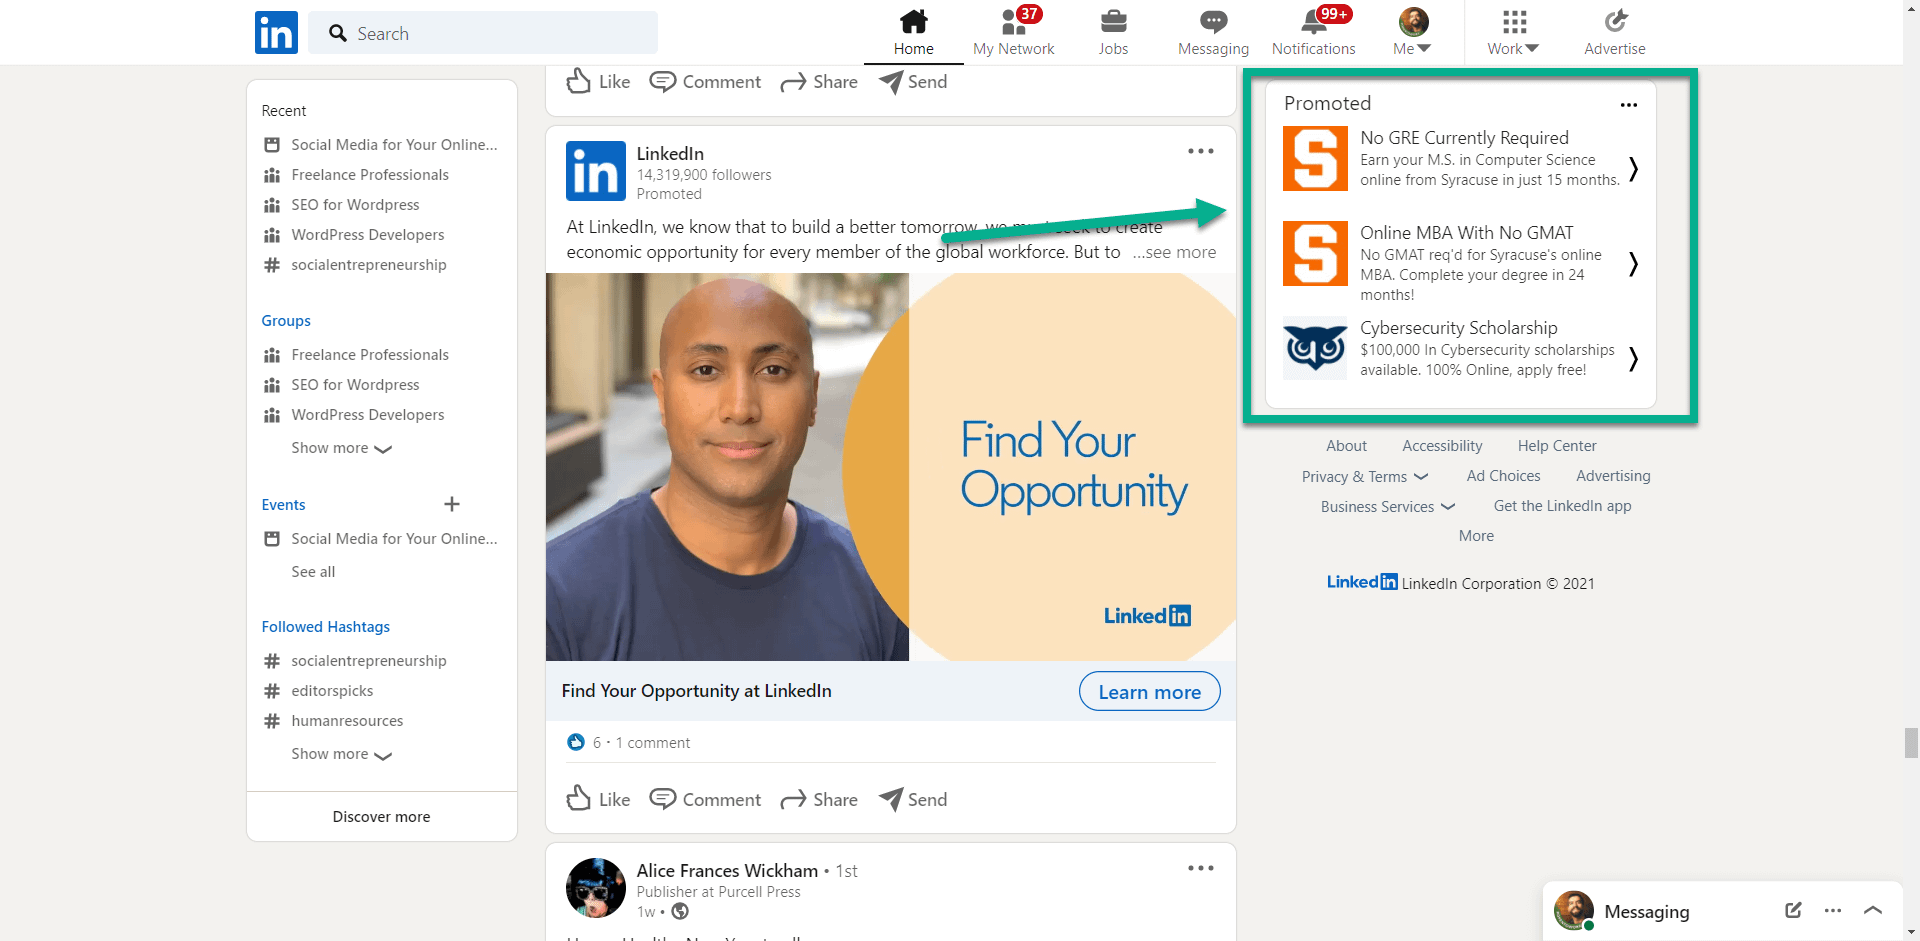Open options menu of Alice Frances Wickham post
1920x941 pixels.
(1200, 868)
